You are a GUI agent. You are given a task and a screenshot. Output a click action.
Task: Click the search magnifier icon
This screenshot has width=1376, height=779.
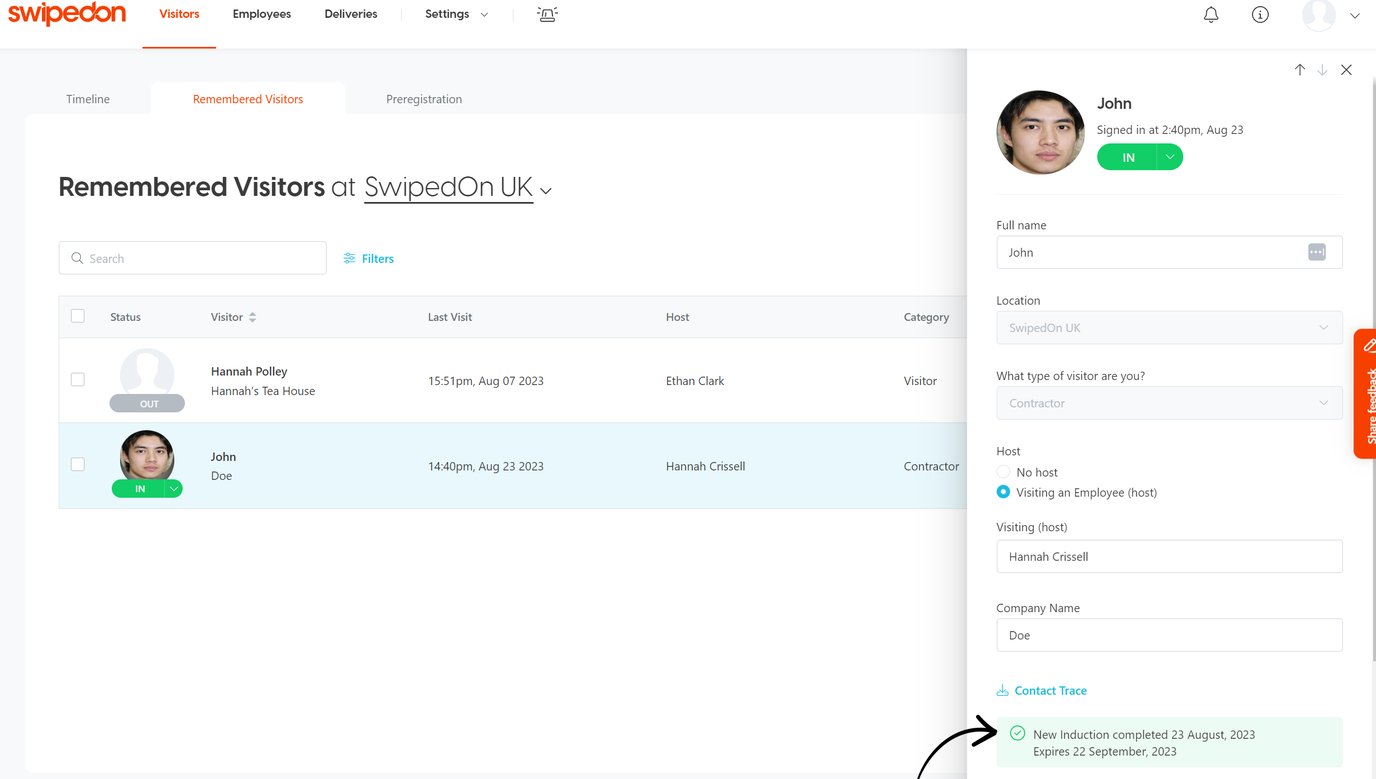tap(77, 258)
